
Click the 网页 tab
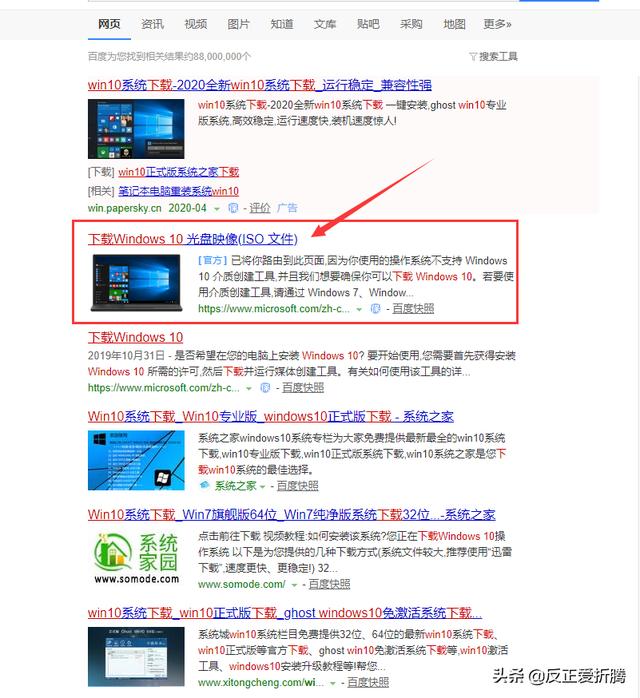point(109,24)
